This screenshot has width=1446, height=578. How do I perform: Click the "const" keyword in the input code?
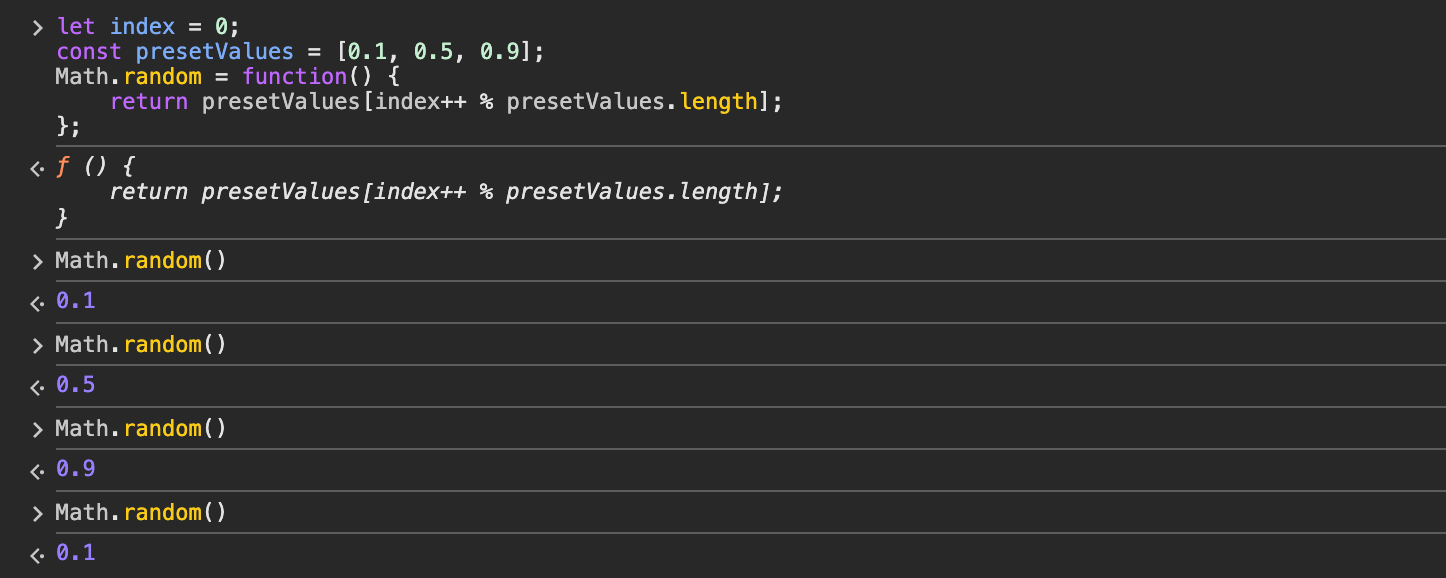pyautogui.click(x=88, y=52)
